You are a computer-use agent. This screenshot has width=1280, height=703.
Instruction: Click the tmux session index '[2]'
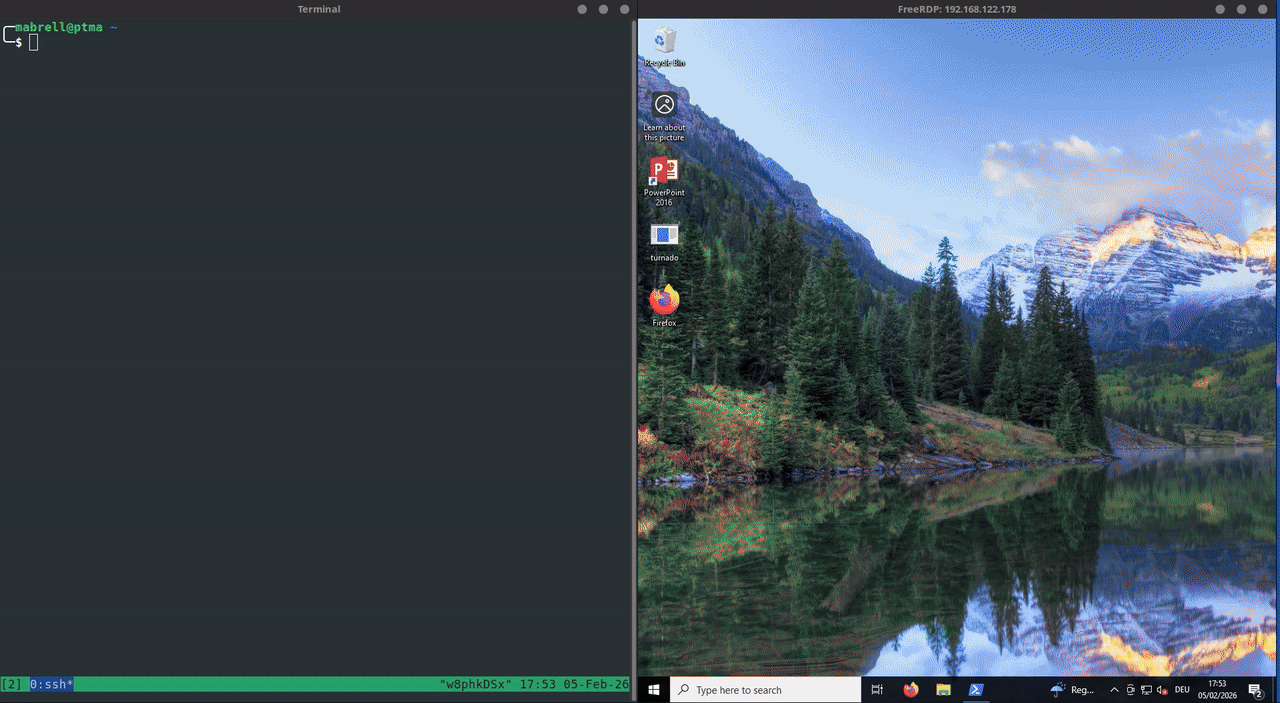click(11, 685)
